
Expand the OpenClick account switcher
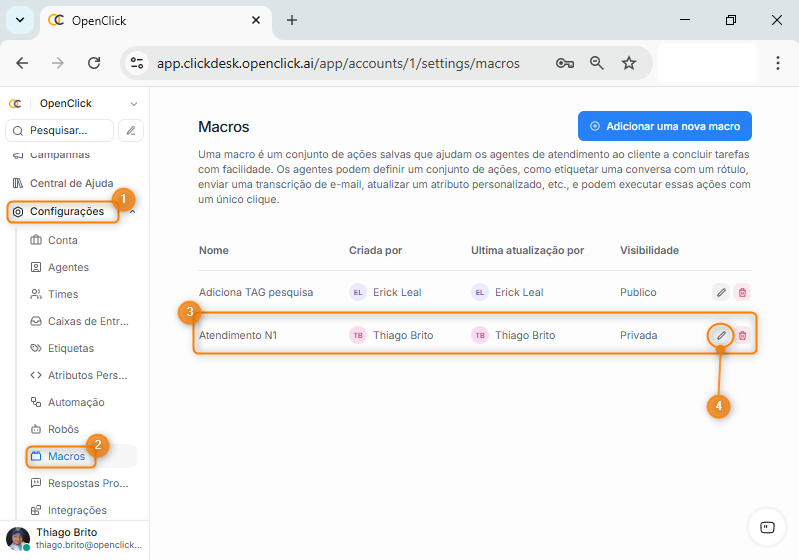[134, 104]
